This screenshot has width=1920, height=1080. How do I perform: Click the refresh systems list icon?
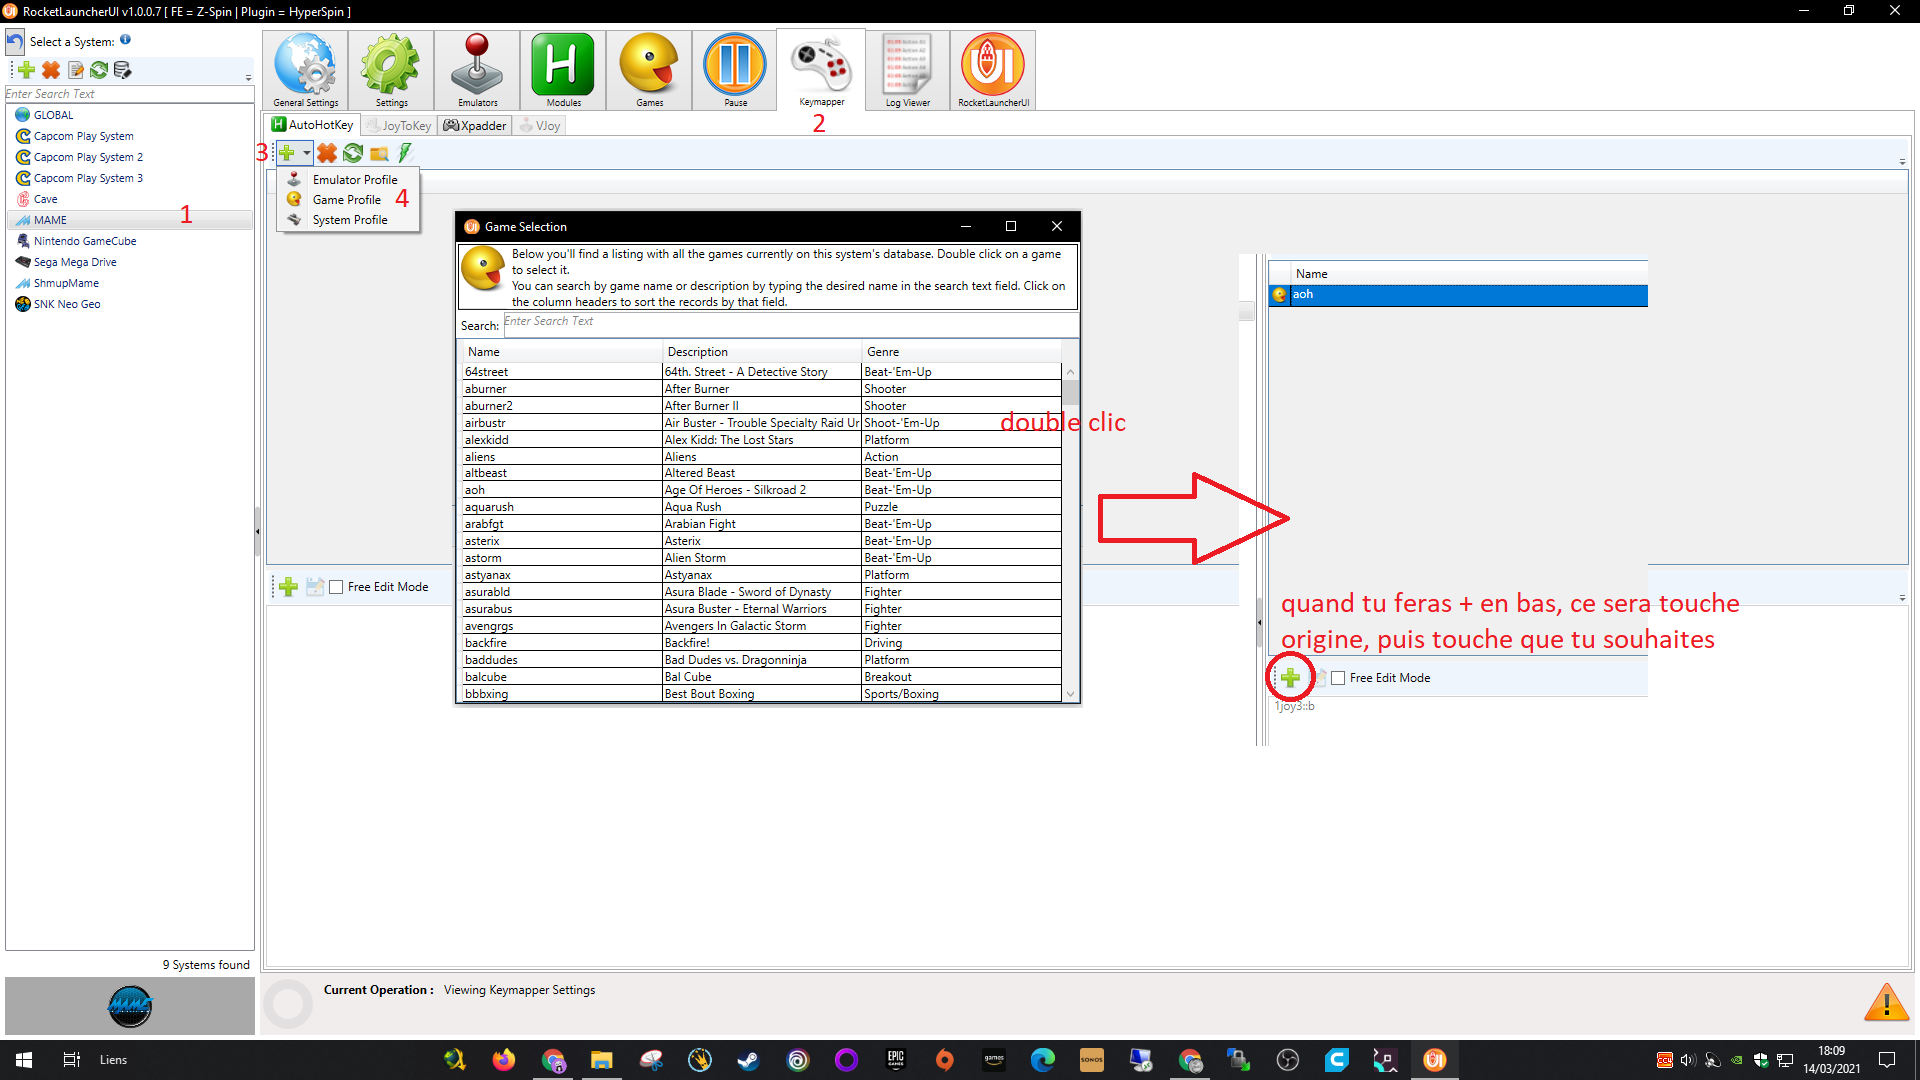(x=98, y=70)
